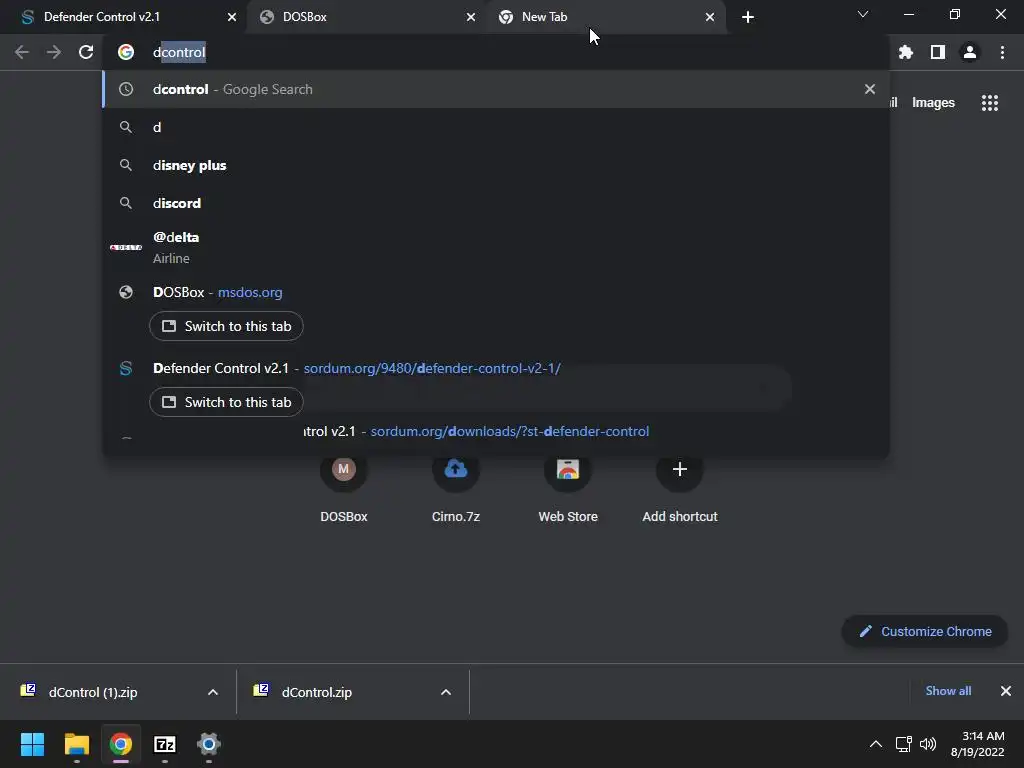Click Switch to this tab under DOSBox
Image resolution: width=1024 pixels, height=768 pixels.
tap(226, 326)
